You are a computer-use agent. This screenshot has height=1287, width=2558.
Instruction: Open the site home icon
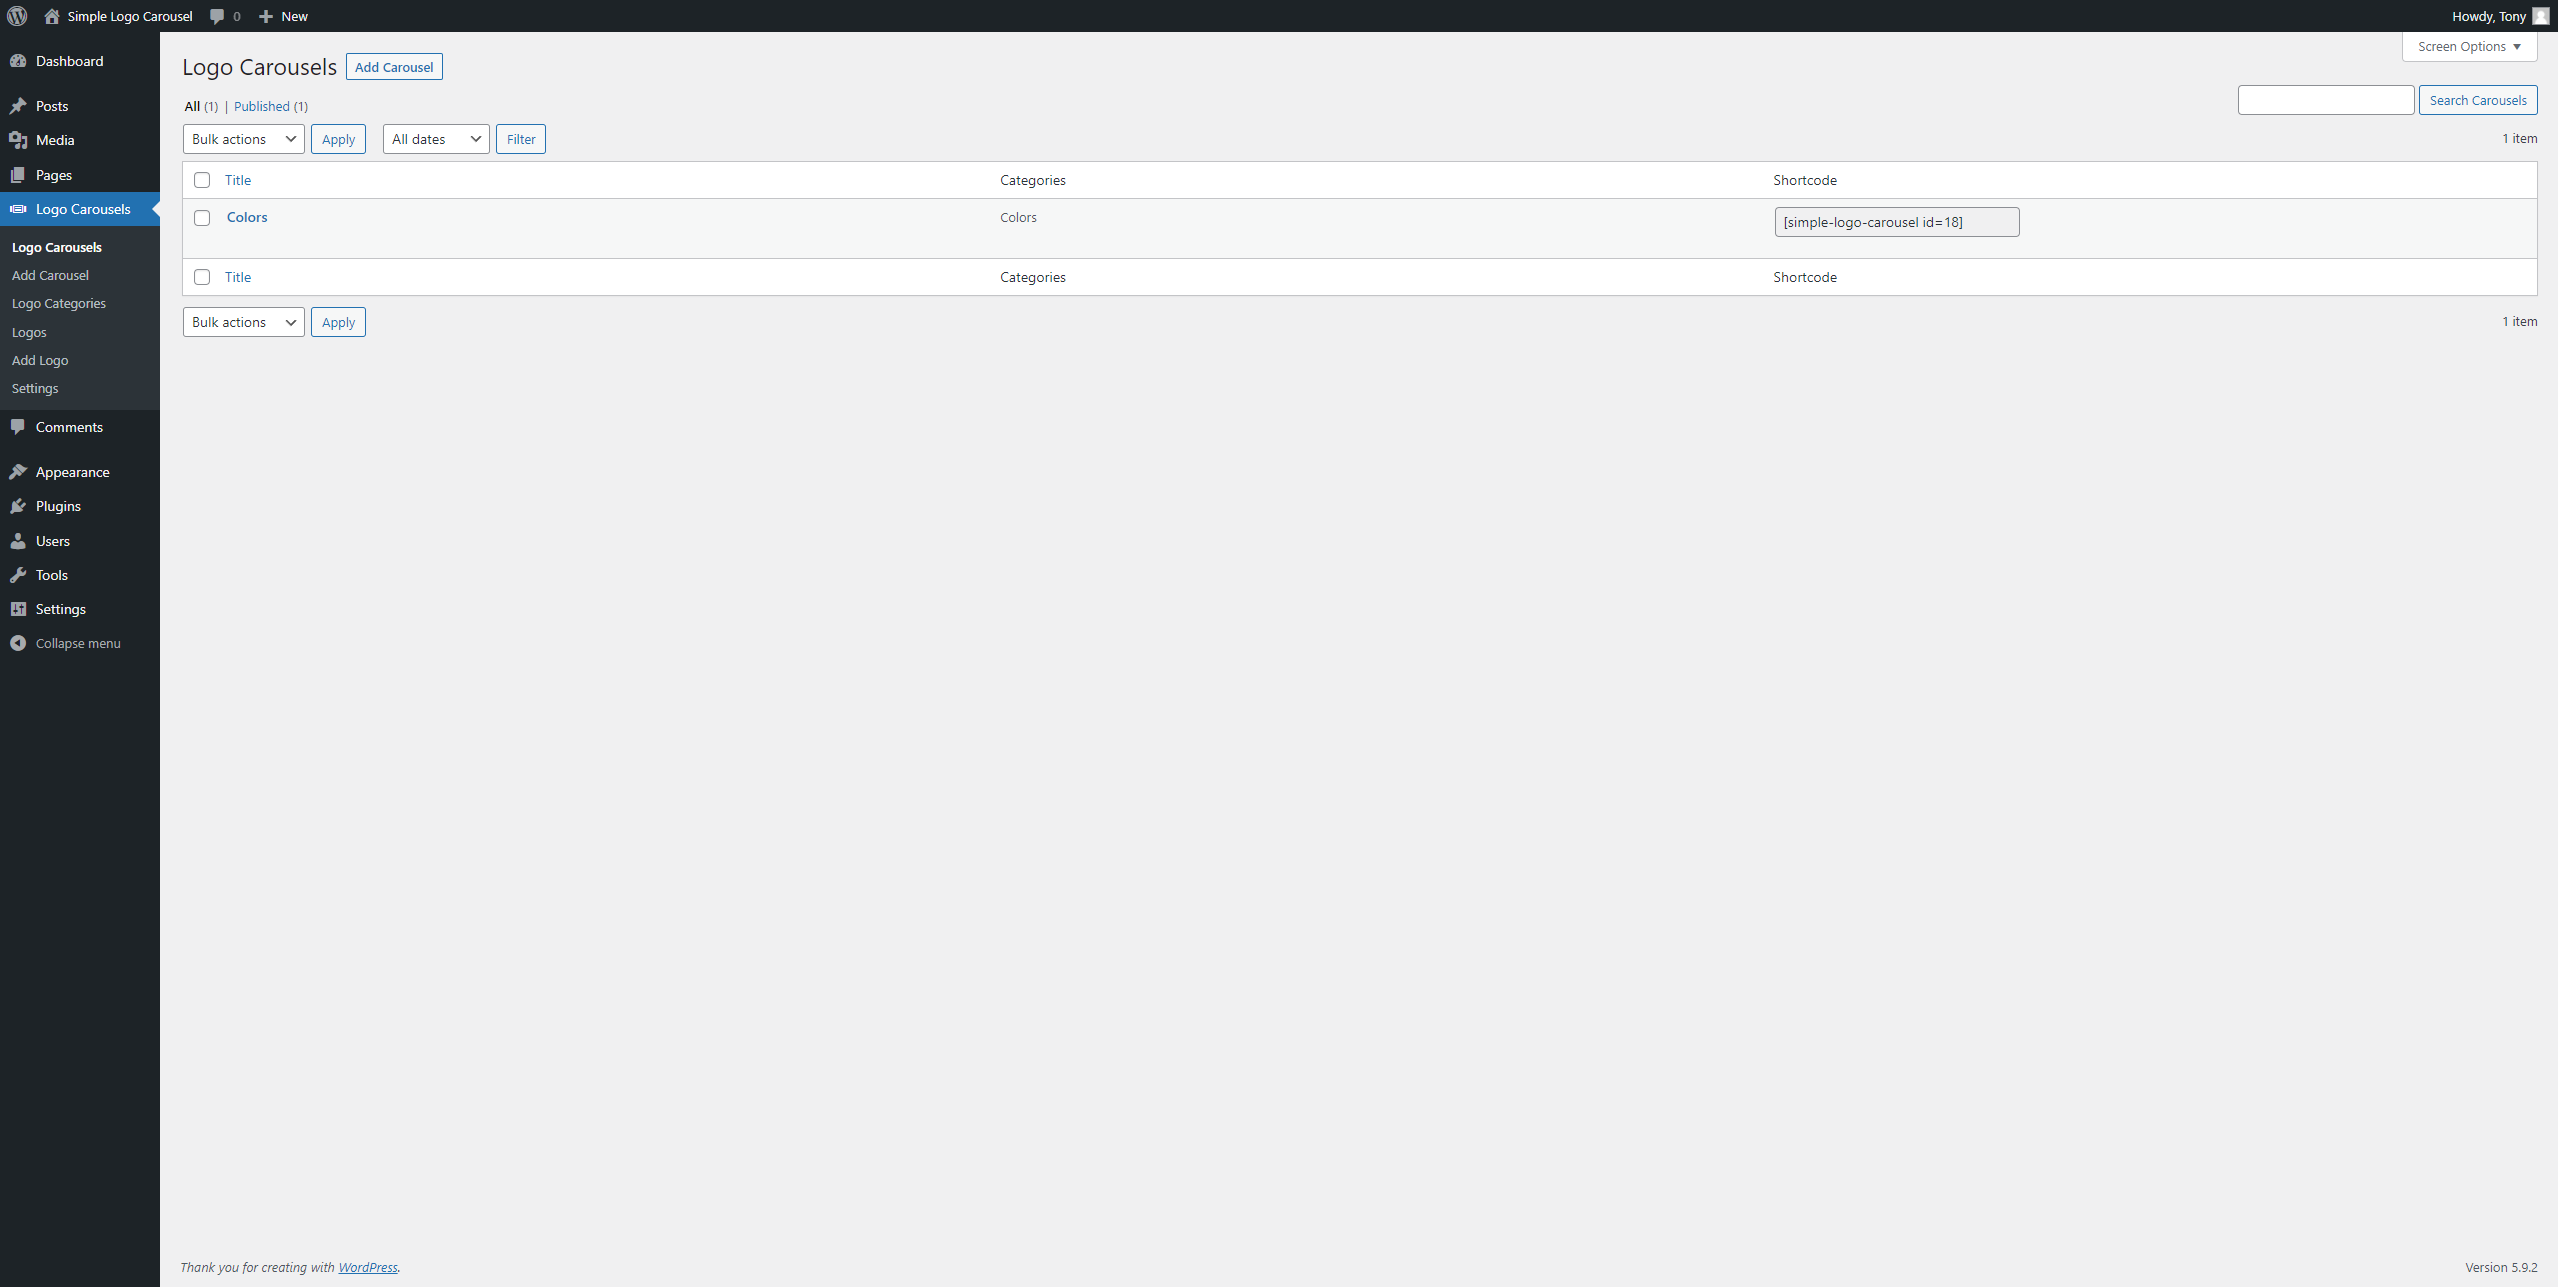pos(52,16)
